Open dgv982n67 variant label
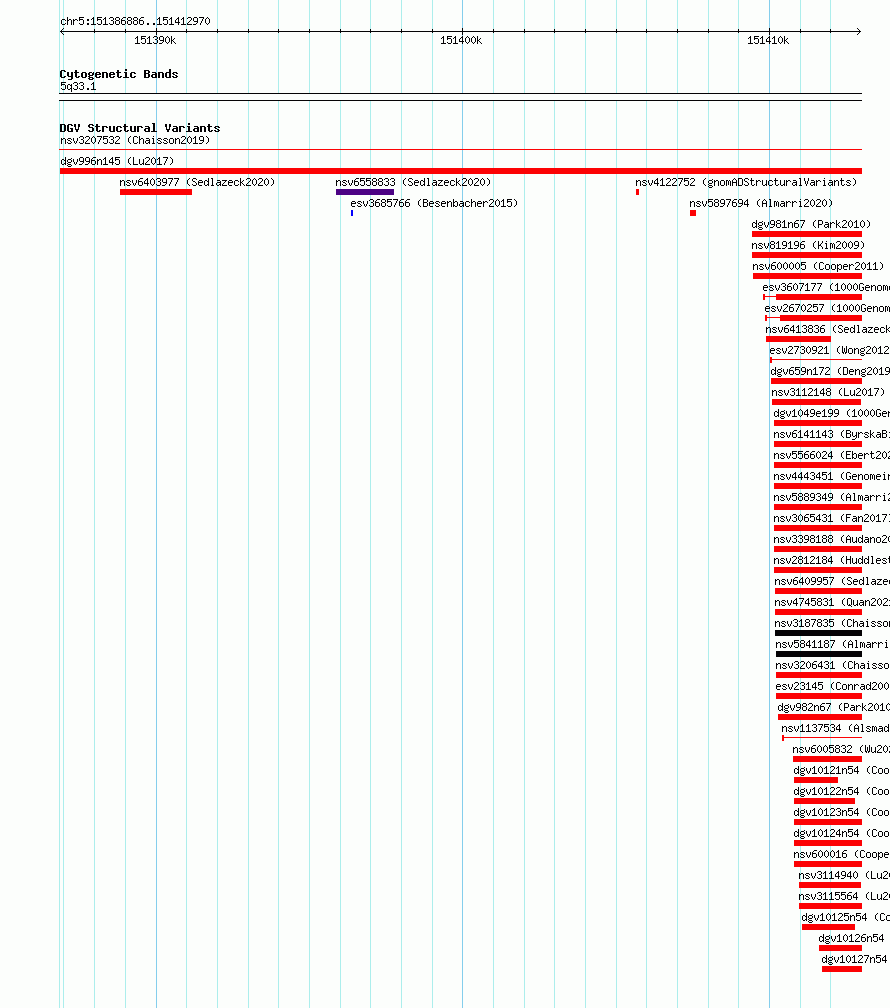 pos(833,708)
